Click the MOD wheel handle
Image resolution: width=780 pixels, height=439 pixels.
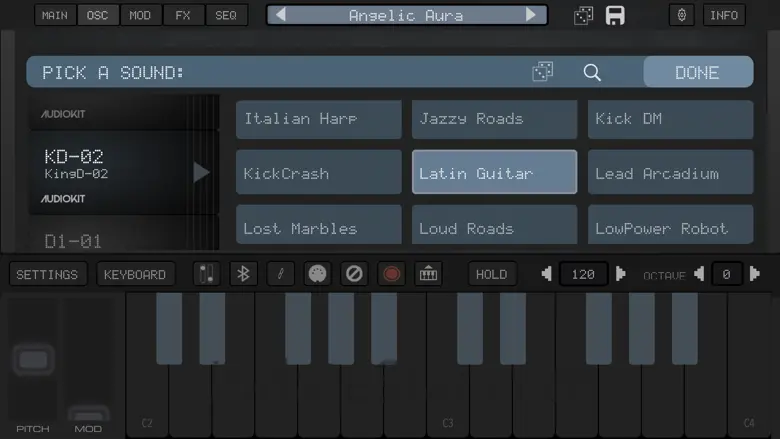coord(89,414)
